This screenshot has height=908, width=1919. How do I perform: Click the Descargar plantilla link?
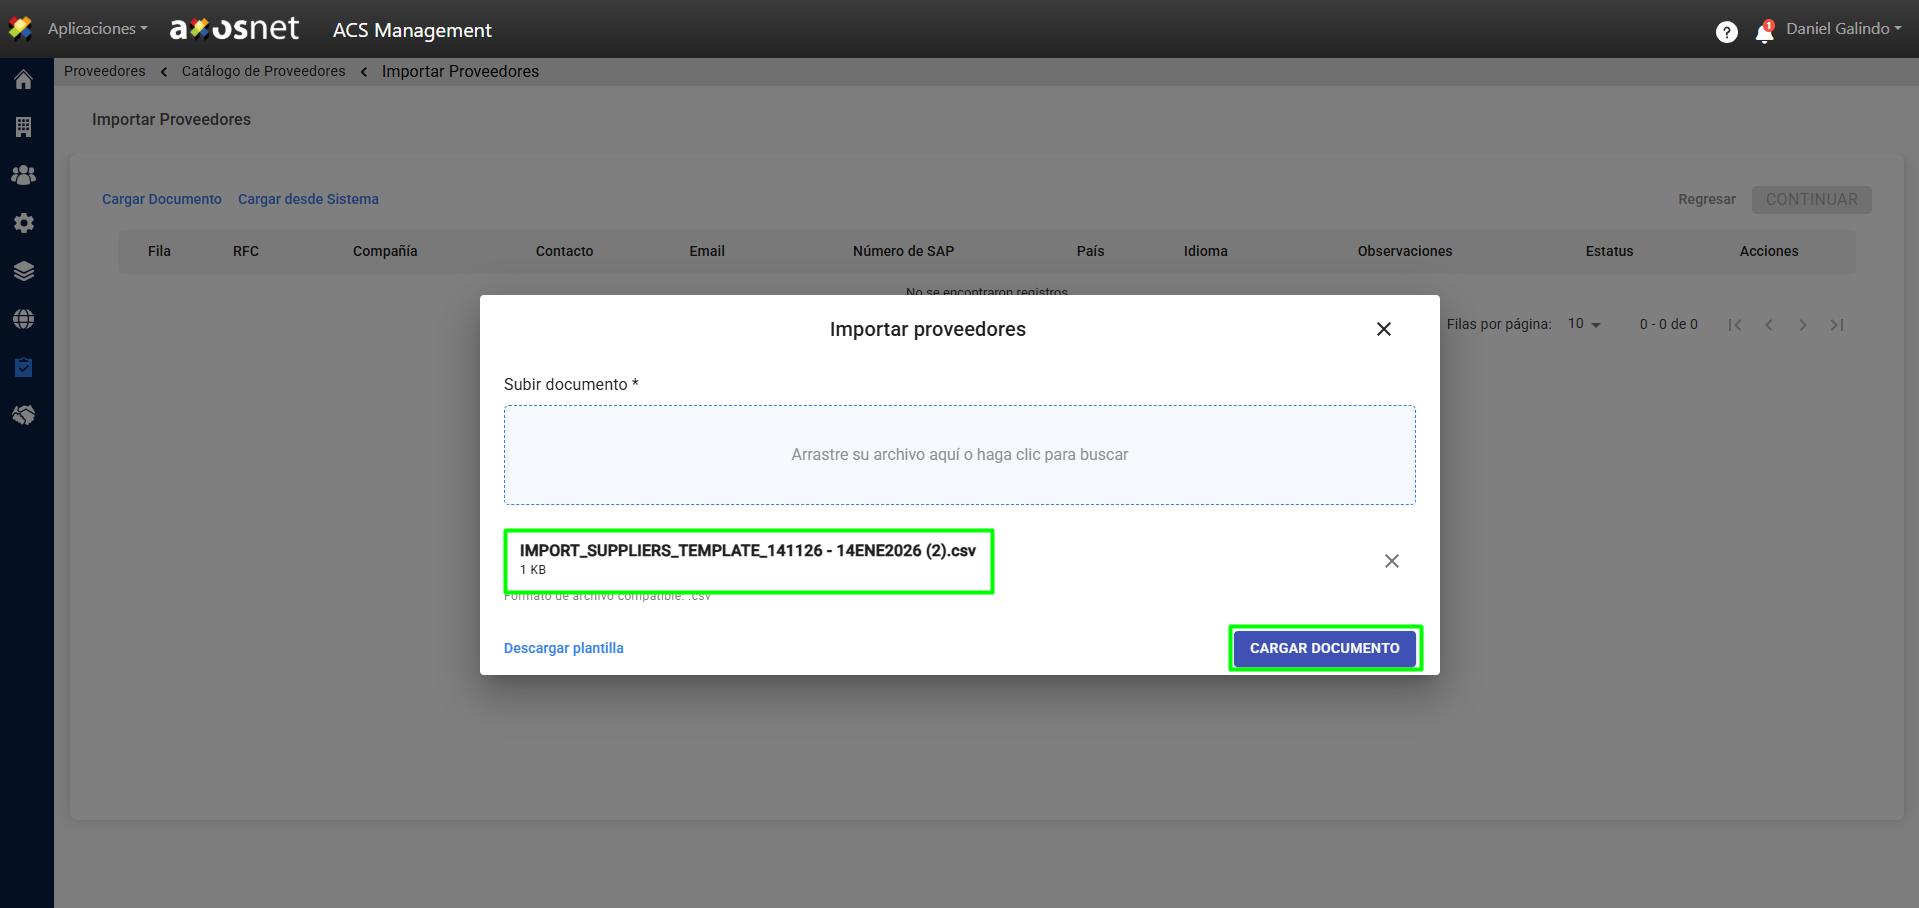click(x=563, y=648)
